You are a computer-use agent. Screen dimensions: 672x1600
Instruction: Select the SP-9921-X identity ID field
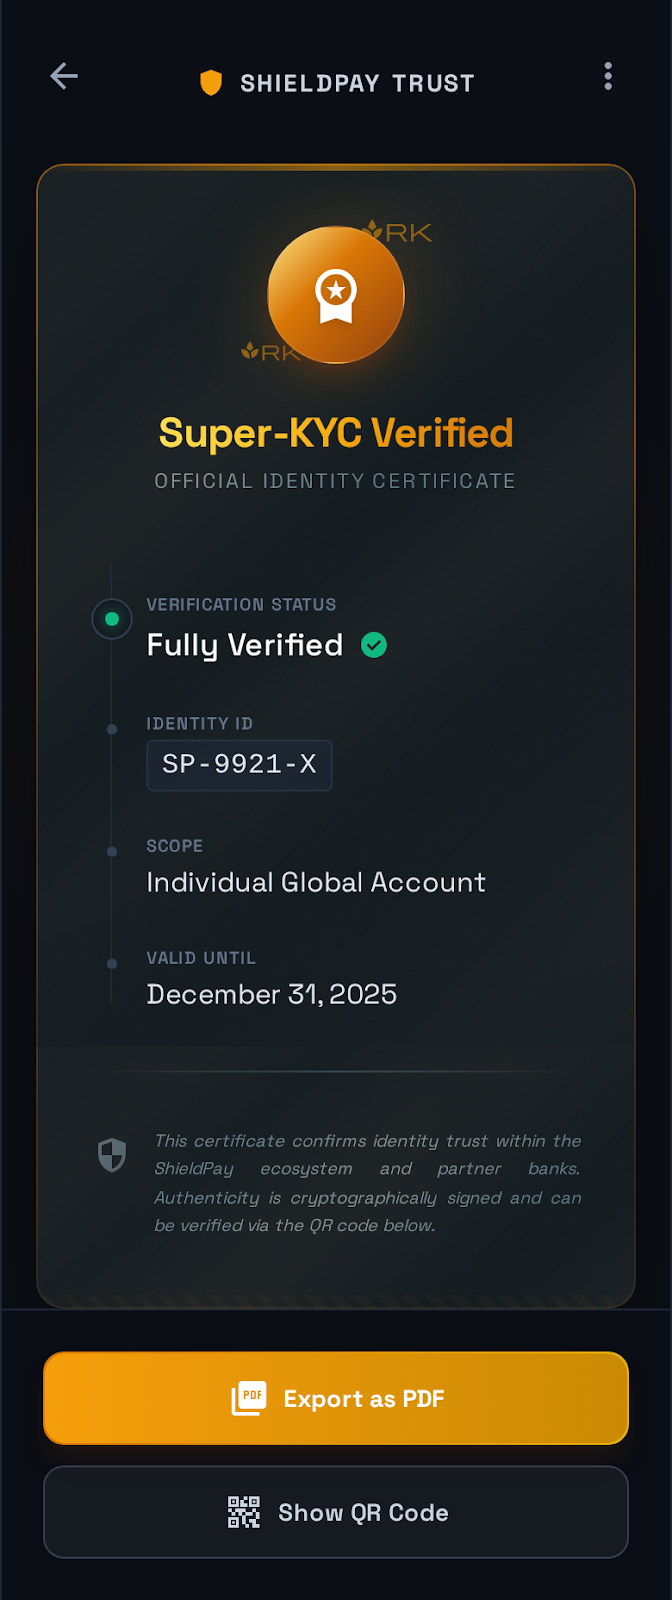pos(239,765)
